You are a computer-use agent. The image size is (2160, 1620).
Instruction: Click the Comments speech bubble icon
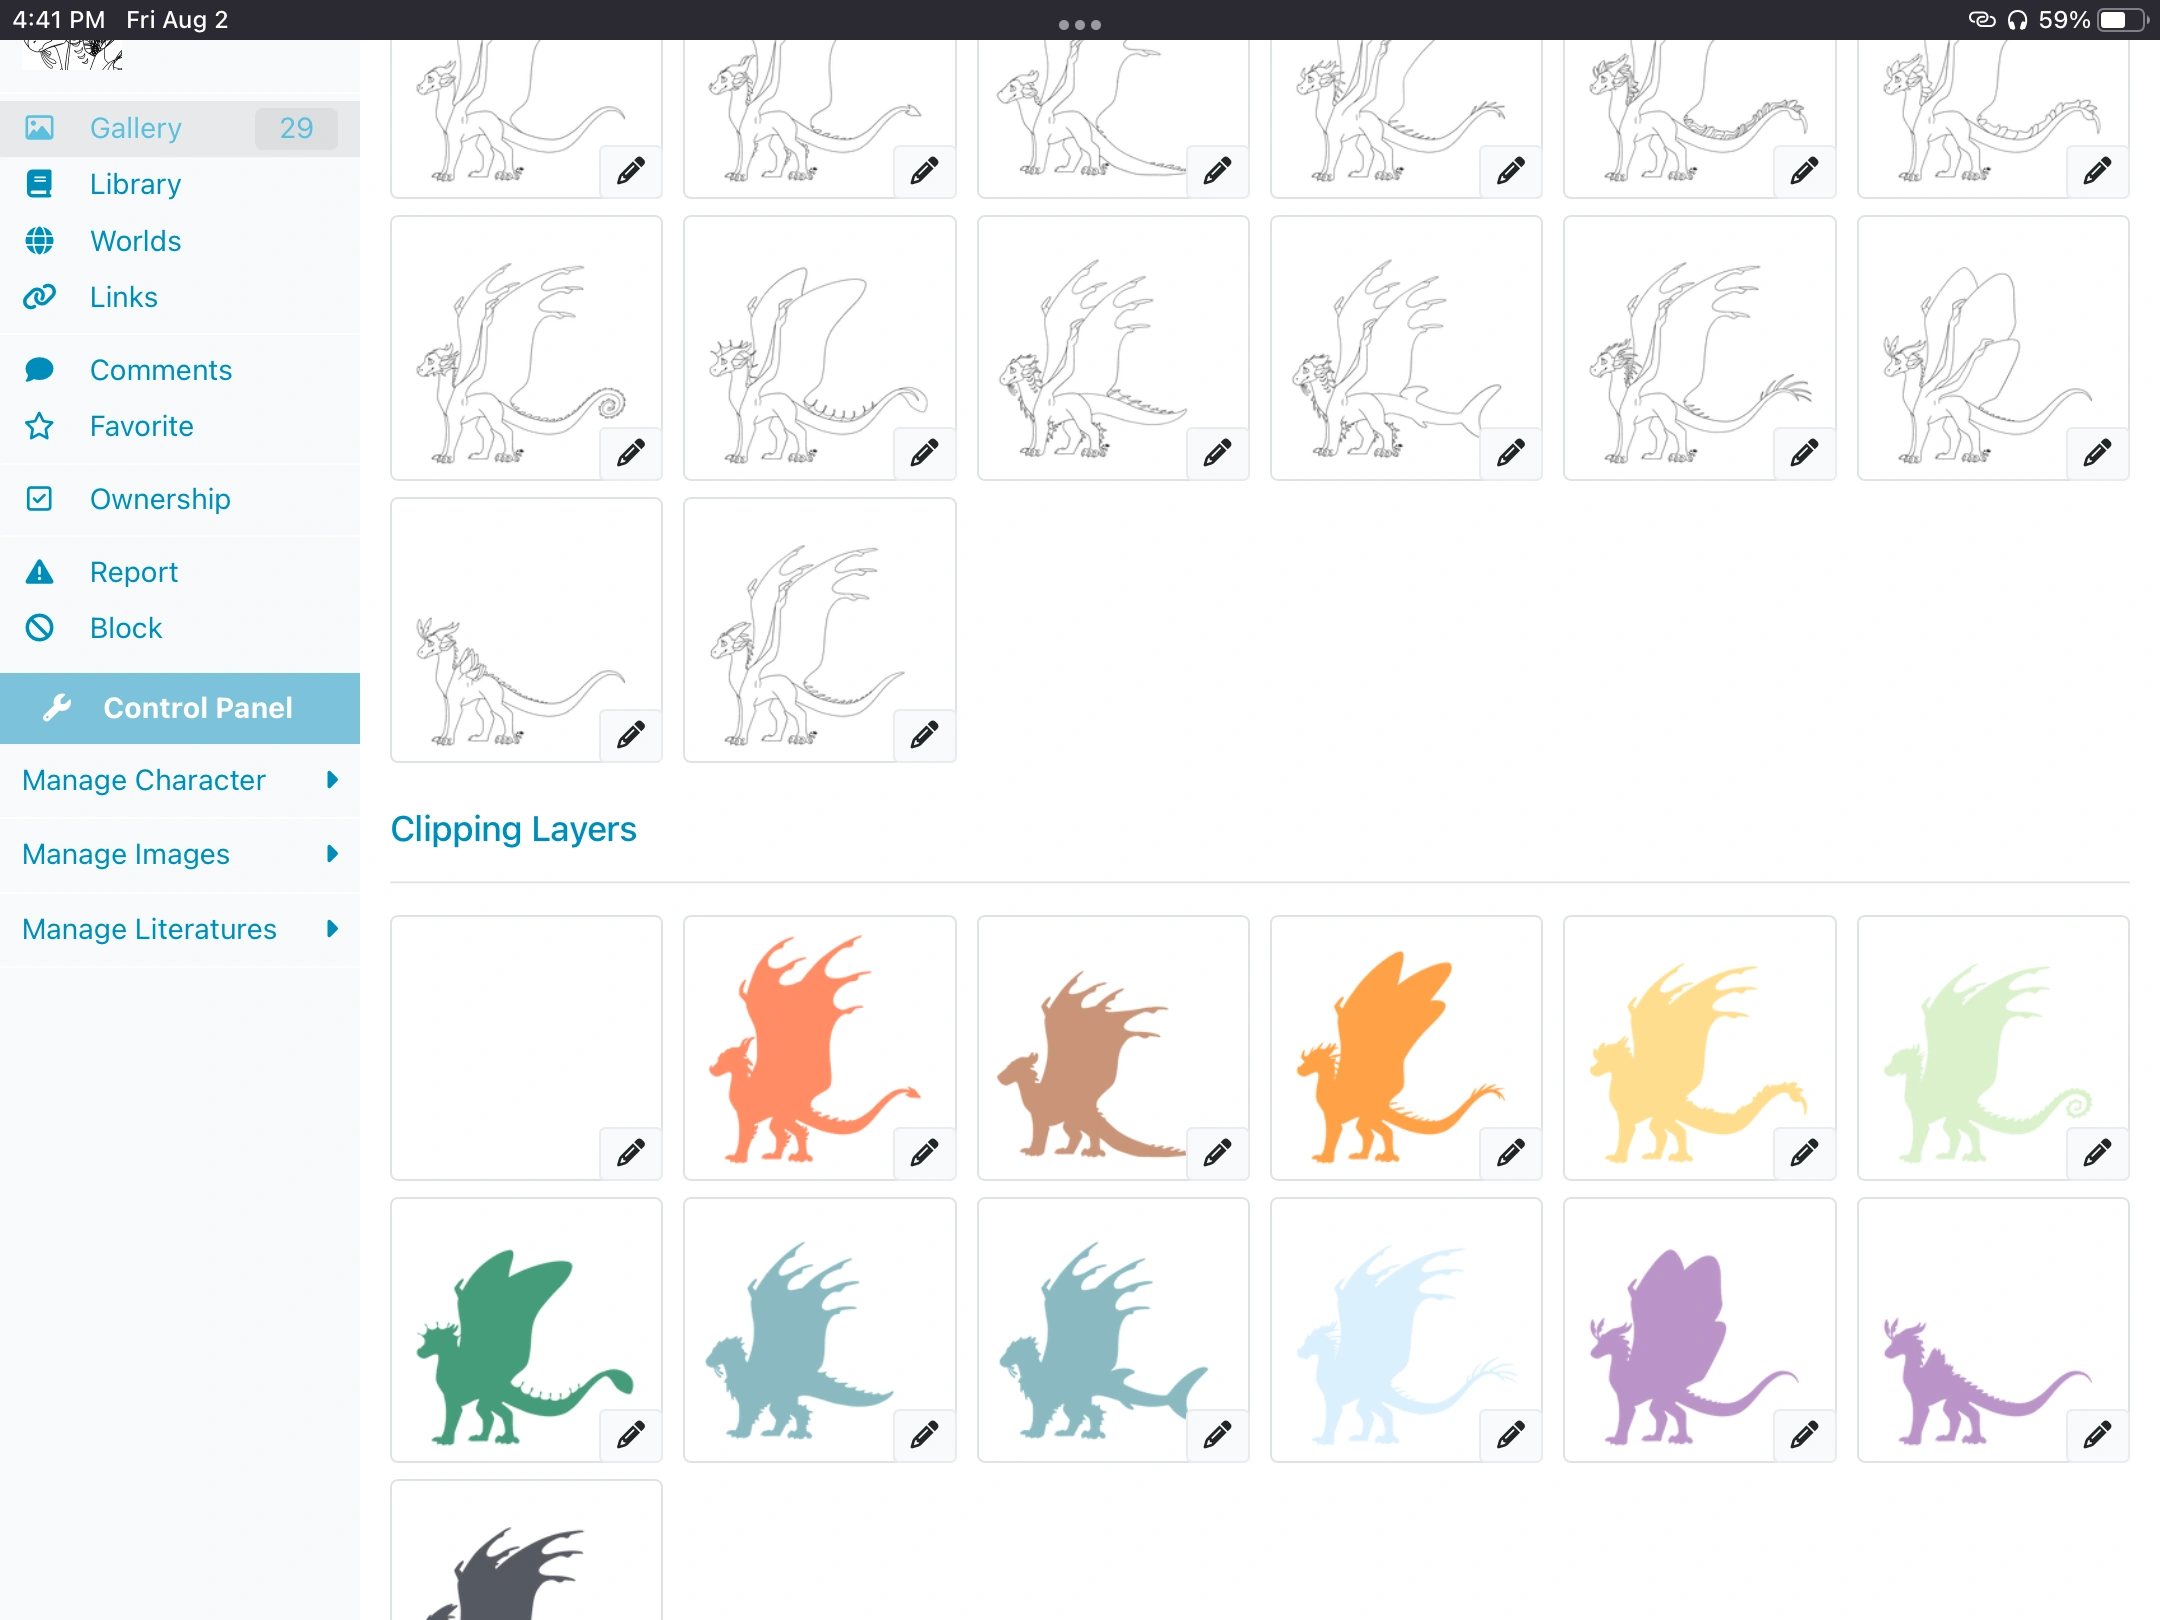pyautogui.click(x=39, y=370)
